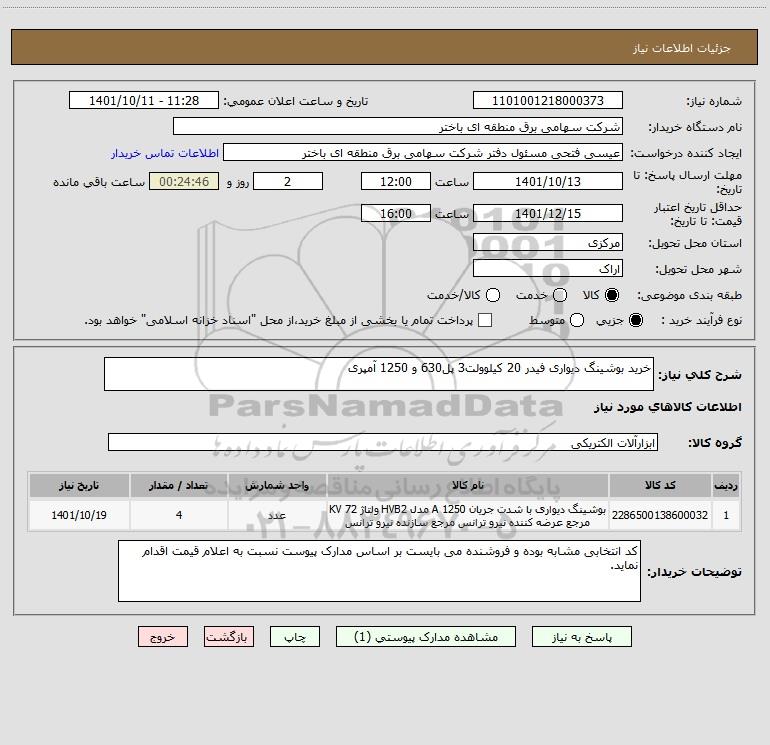Click the buyer organization name field

[398, 127]
